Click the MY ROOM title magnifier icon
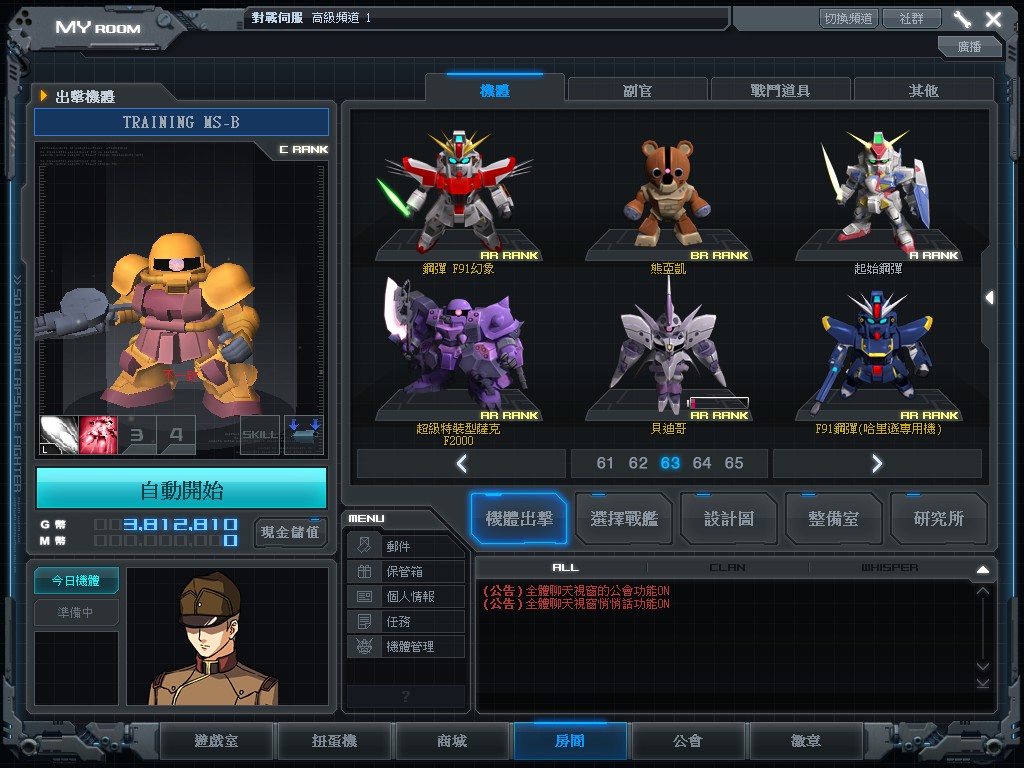The image size is (1024, 768). [x=163, y=22]
